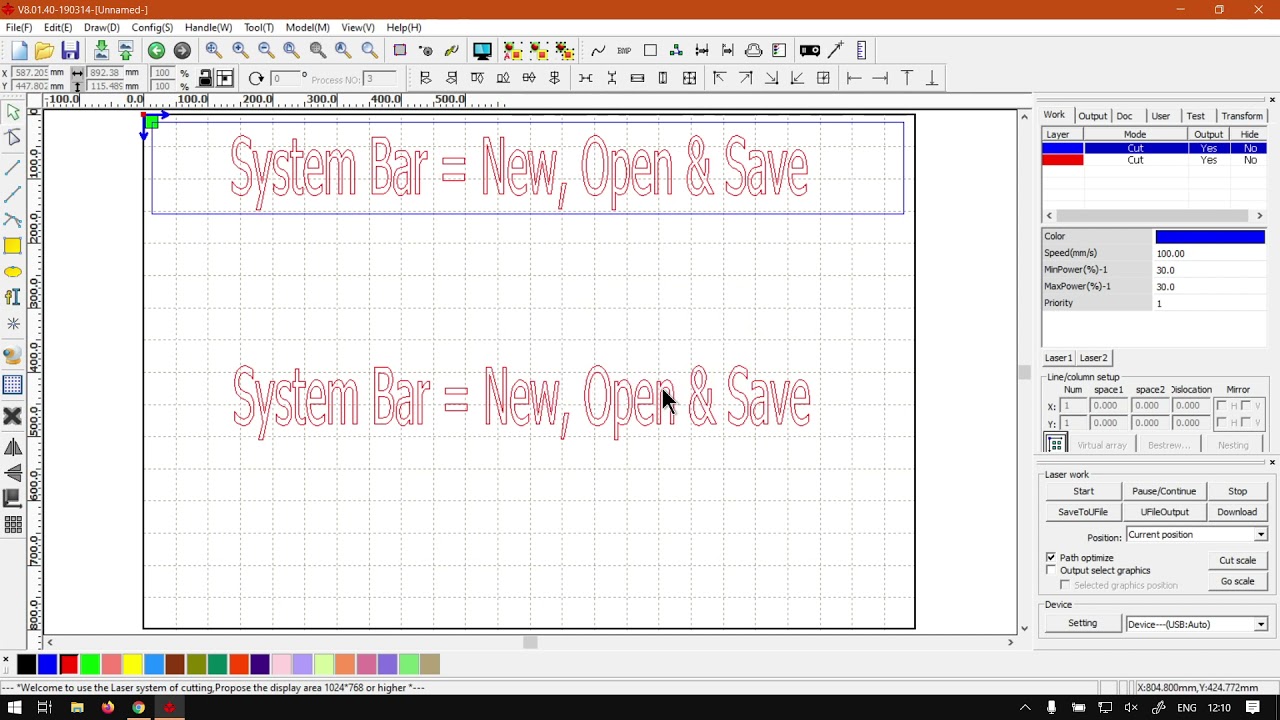Pick the yellow swatch in color palette

(132, 664)
